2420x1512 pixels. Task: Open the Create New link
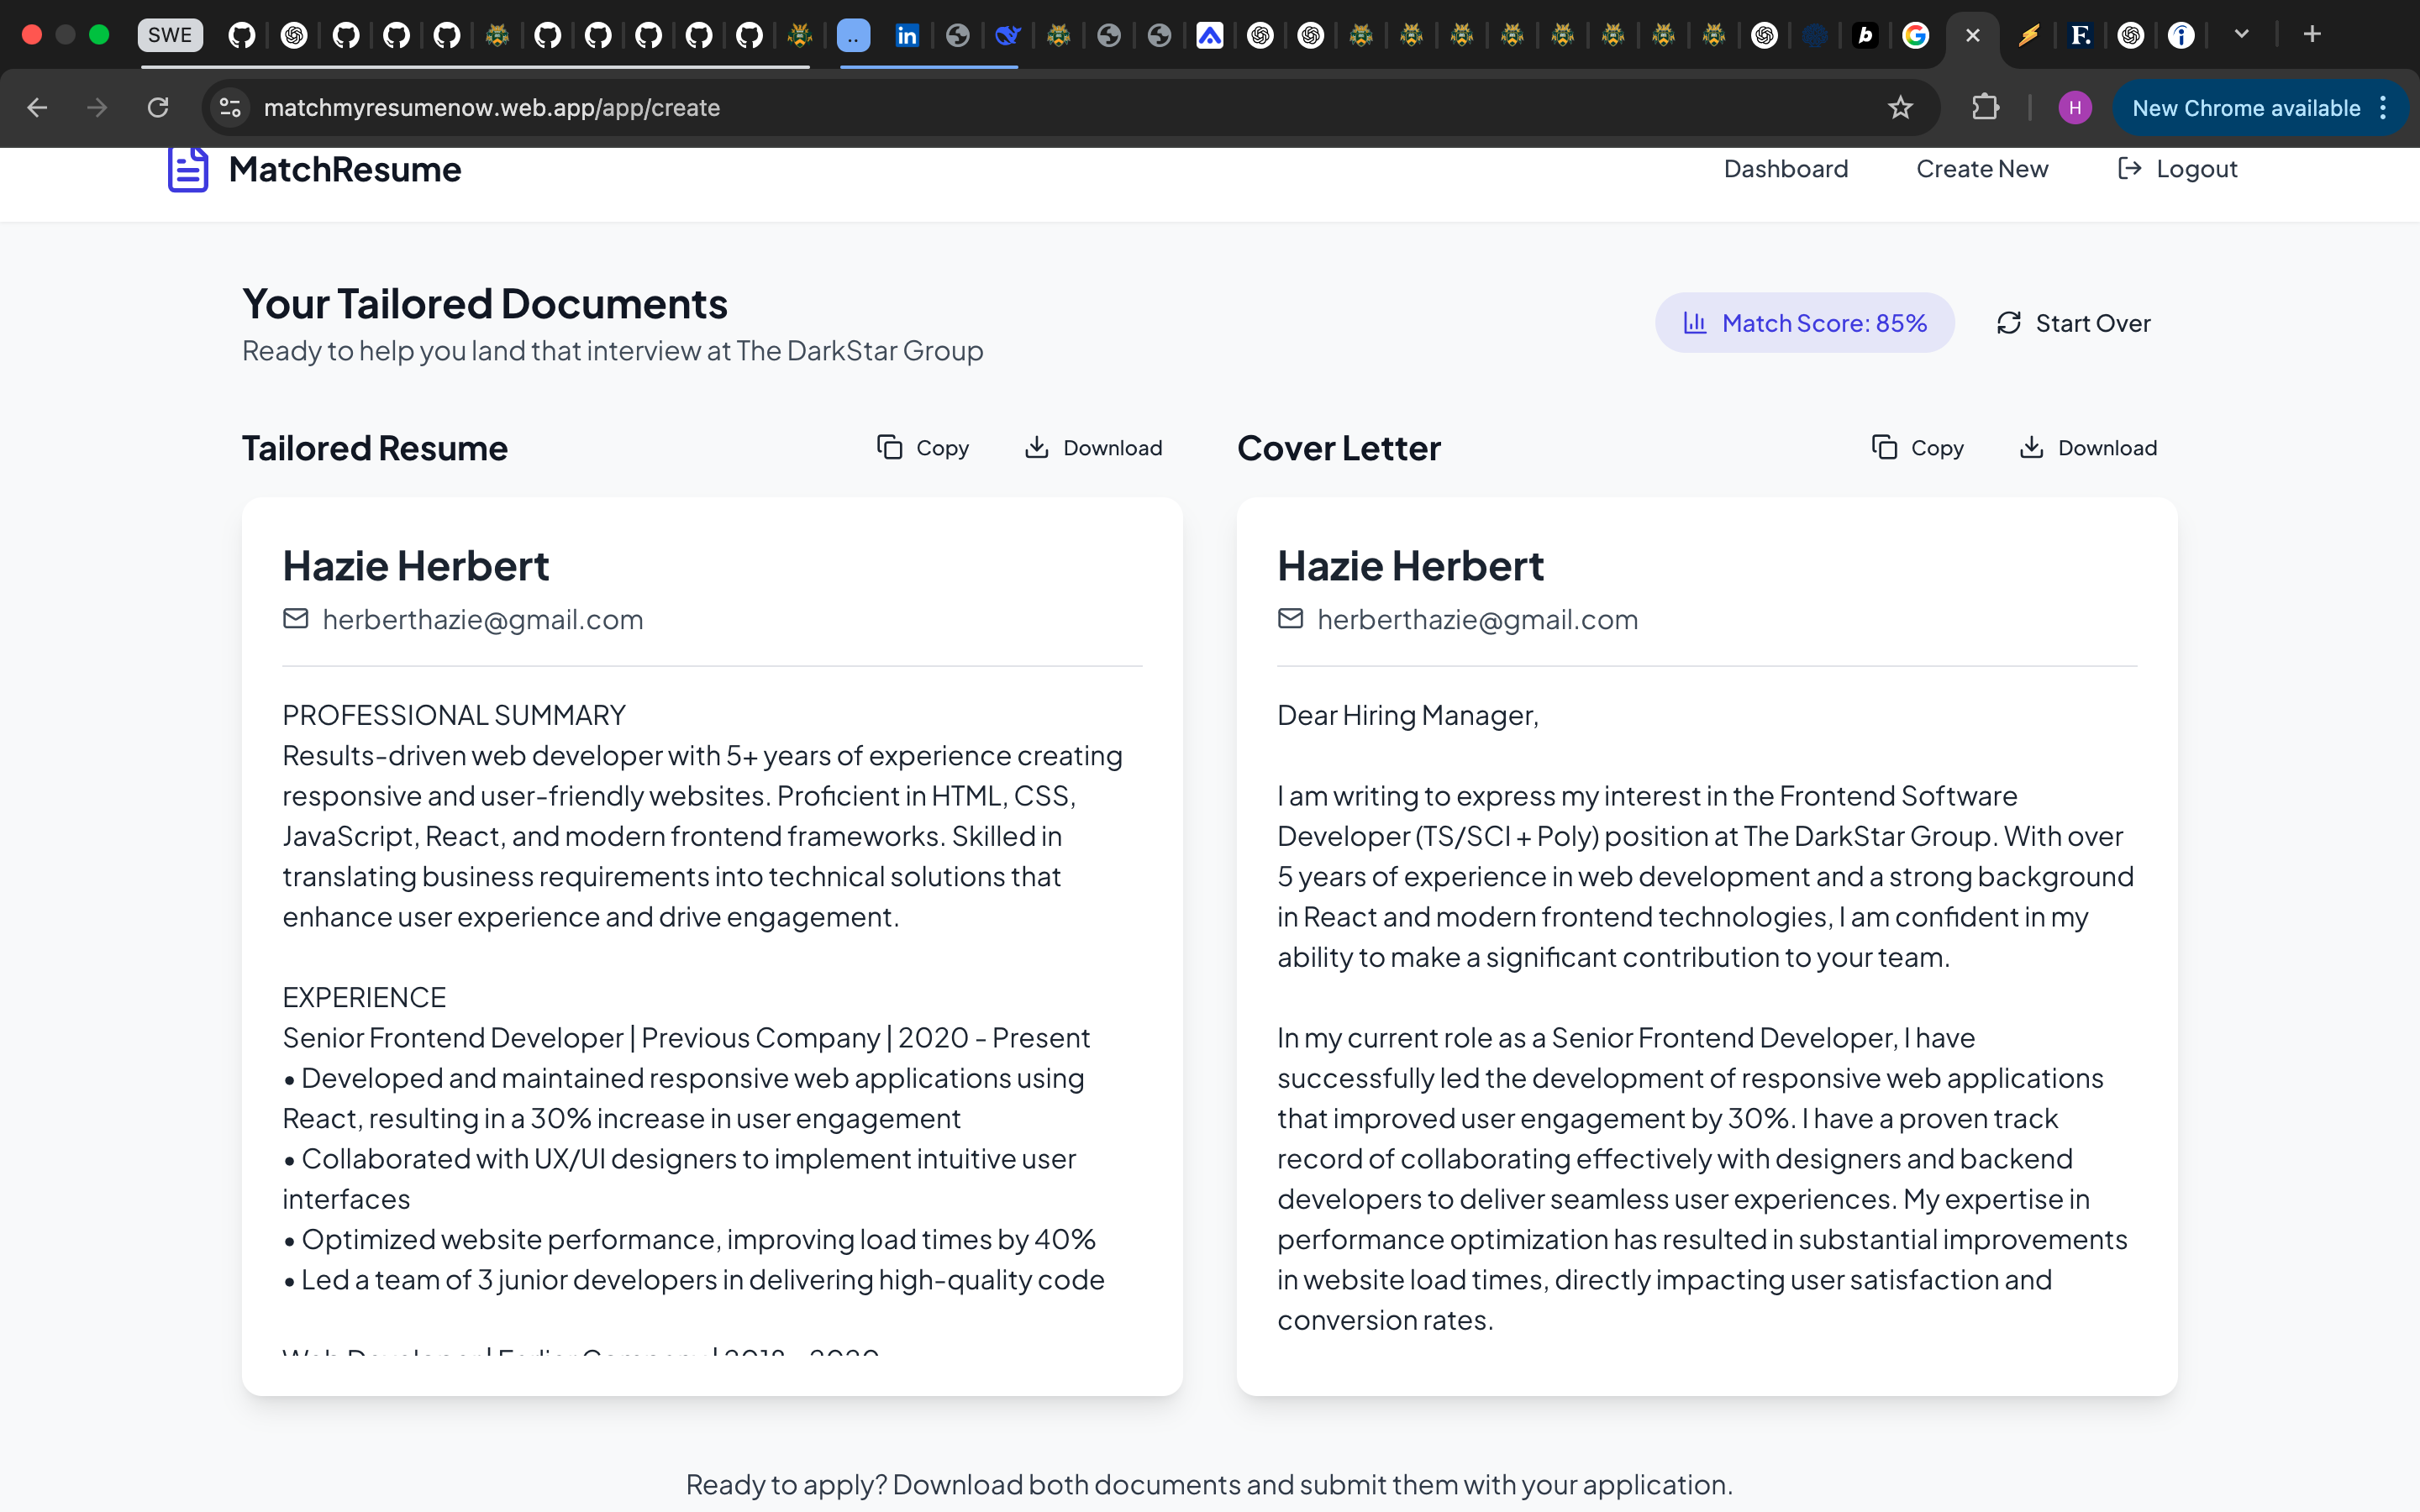[1981, 169]
